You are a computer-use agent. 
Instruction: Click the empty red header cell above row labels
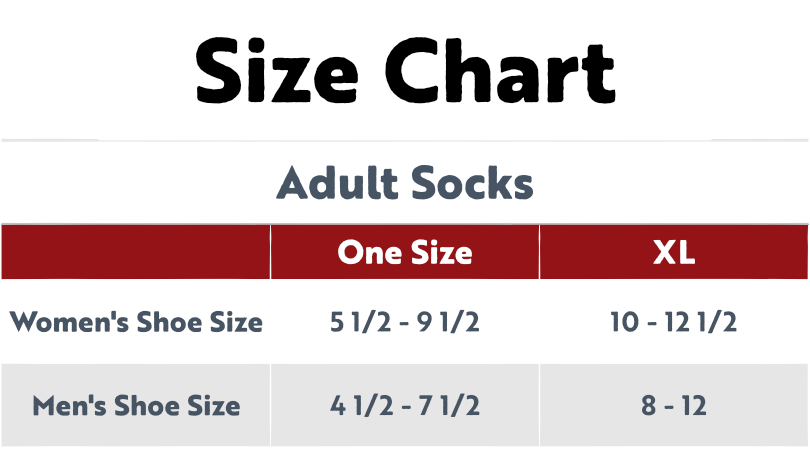coord(136,252)
